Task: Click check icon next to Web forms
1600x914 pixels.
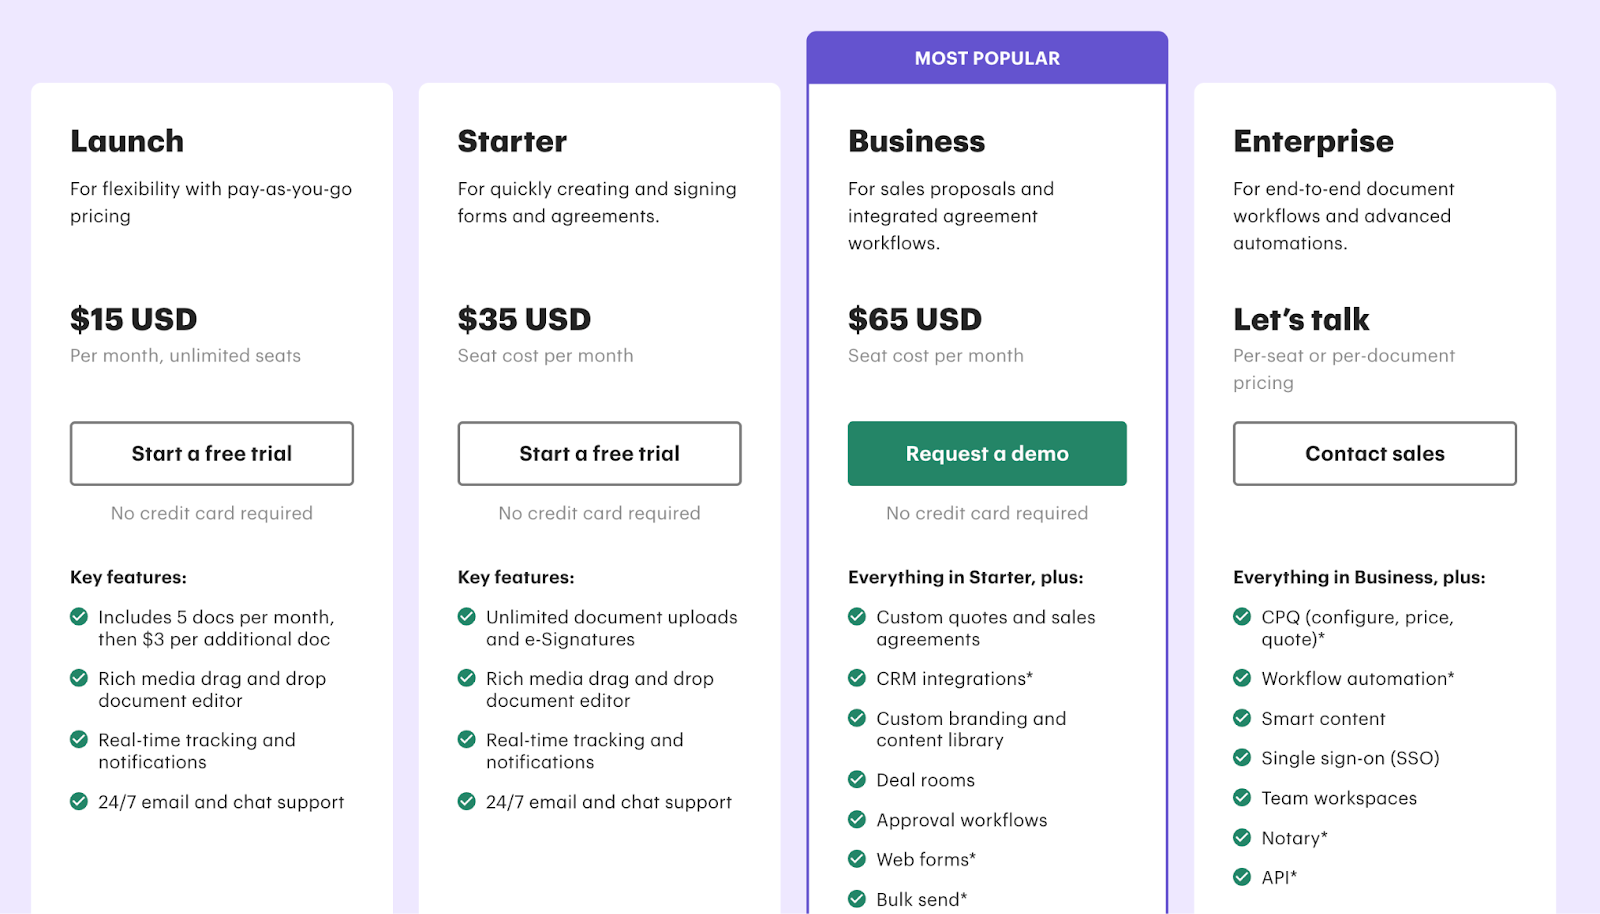Action: pos(857,859)
